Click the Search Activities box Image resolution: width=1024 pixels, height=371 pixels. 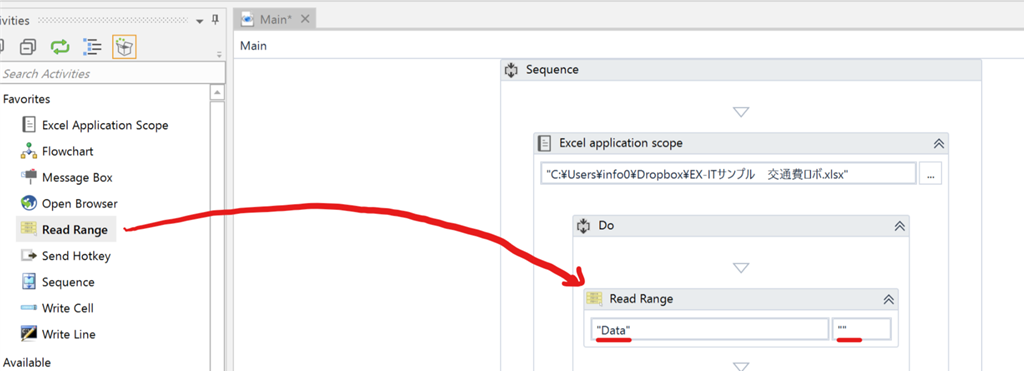[112, 73]
